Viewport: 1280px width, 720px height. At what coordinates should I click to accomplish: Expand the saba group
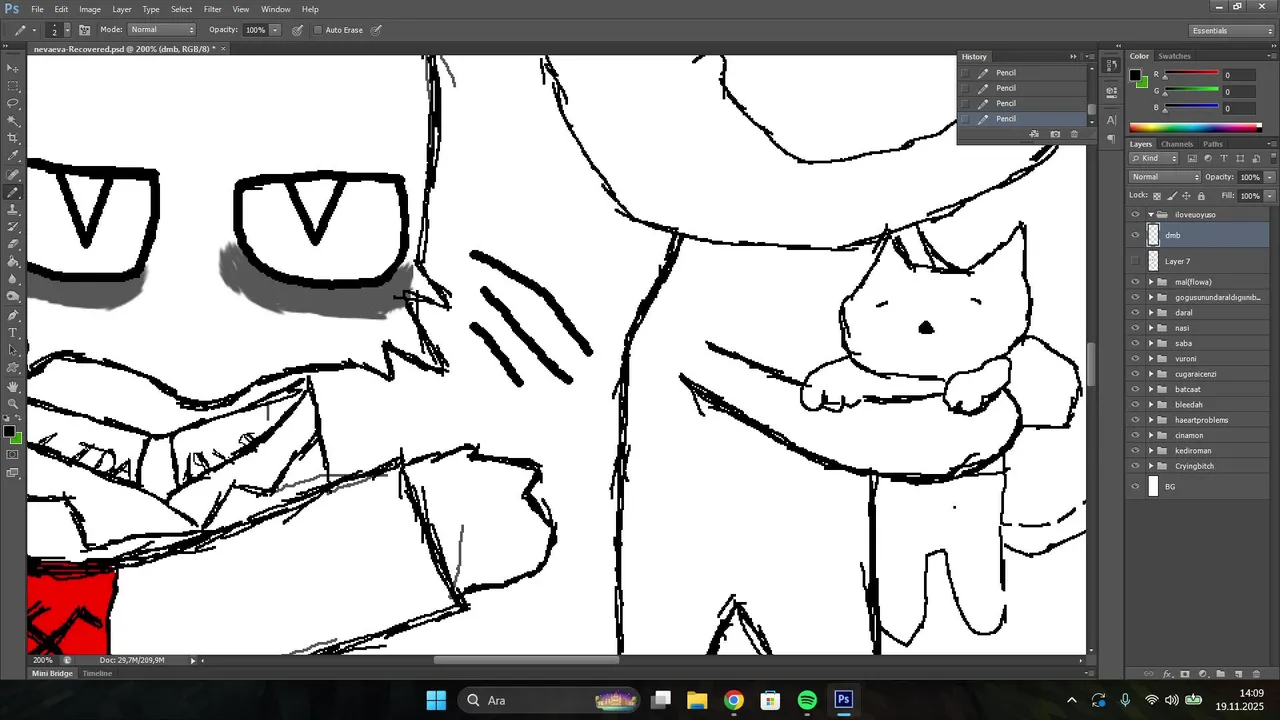(1151, 343)
